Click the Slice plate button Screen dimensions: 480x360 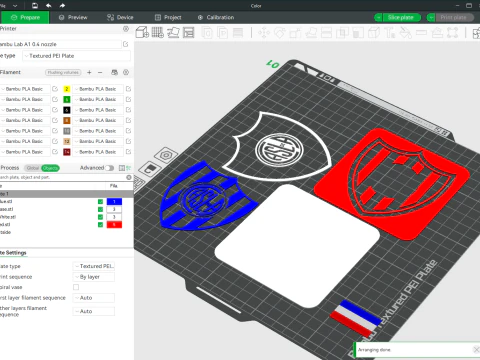click(401, 17)
